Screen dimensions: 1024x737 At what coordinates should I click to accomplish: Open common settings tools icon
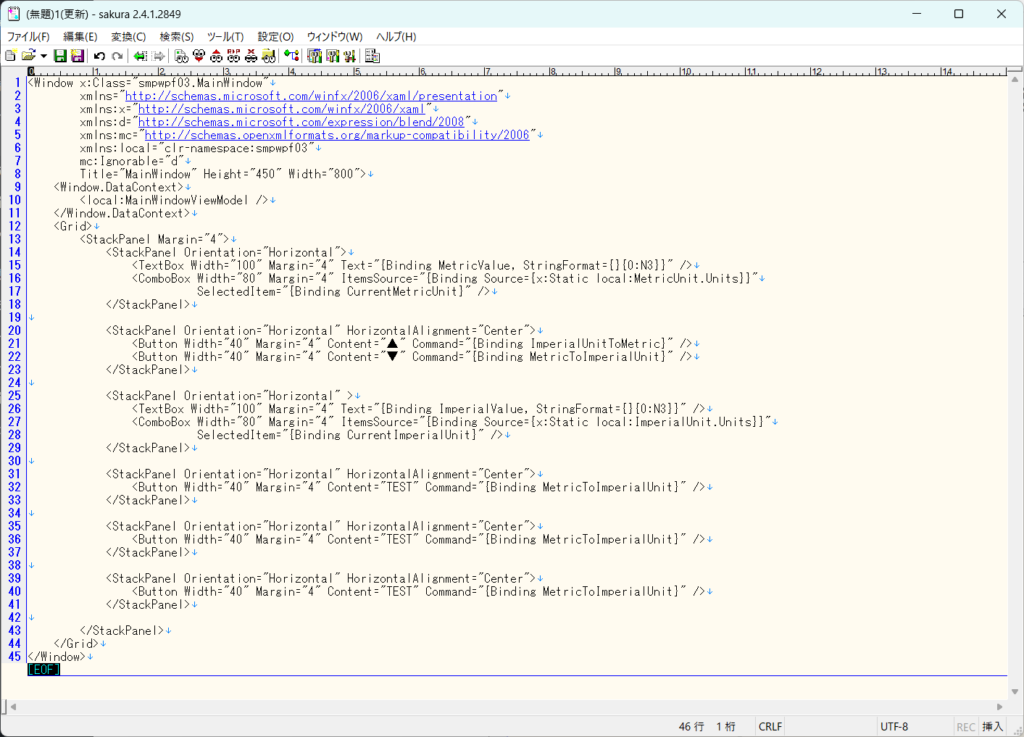(x=349, y=56)
